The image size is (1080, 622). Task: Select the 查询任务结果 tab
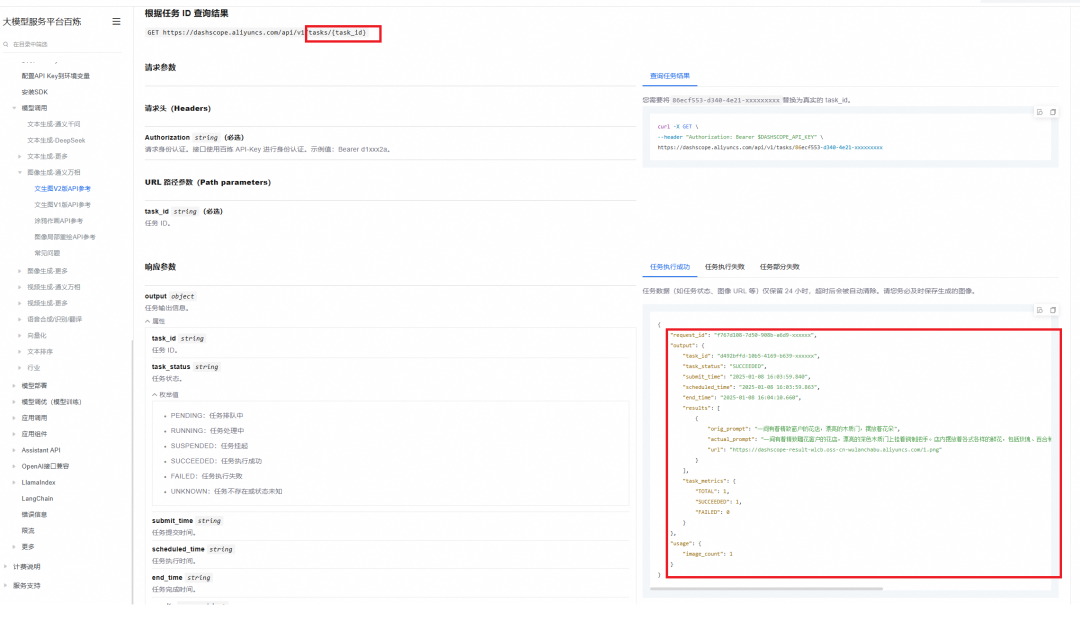click(669, 76)
